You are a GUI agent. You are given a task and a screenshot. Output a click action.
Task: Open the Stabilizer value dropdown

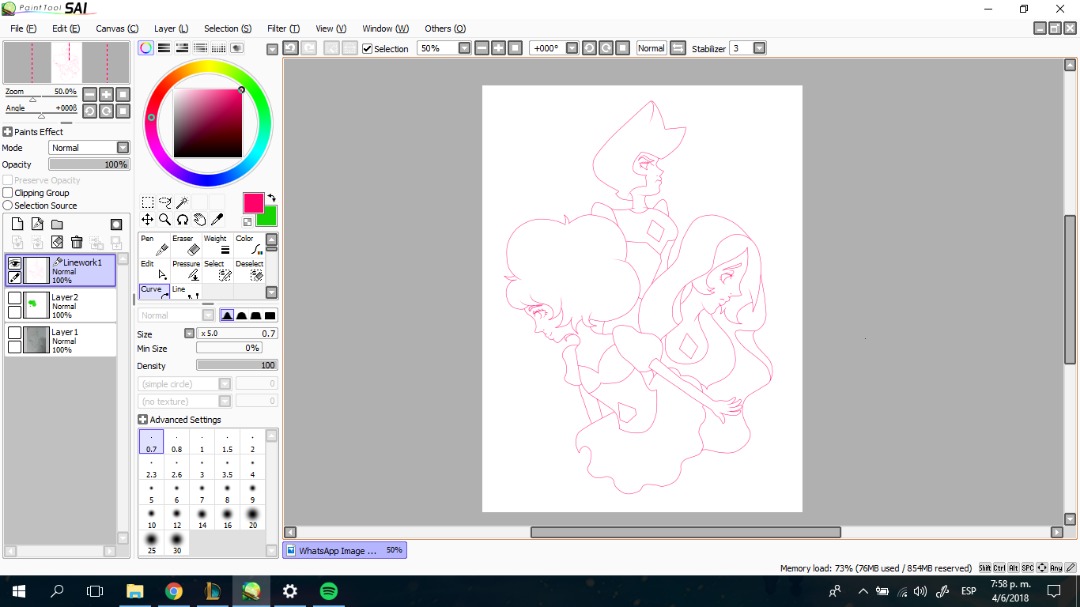tap(759, 48)
